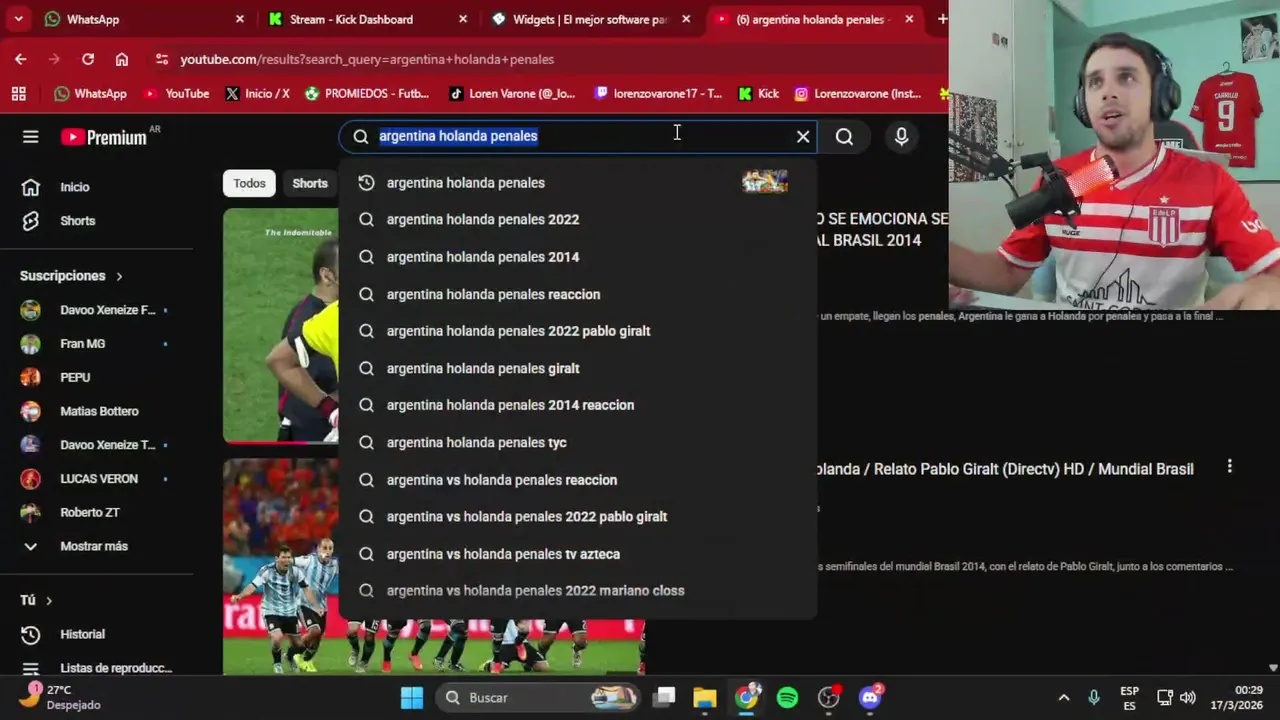Screen dimensions: 1280x720
Task: Open tab search dropdown arrow
Action: point(18,19)
